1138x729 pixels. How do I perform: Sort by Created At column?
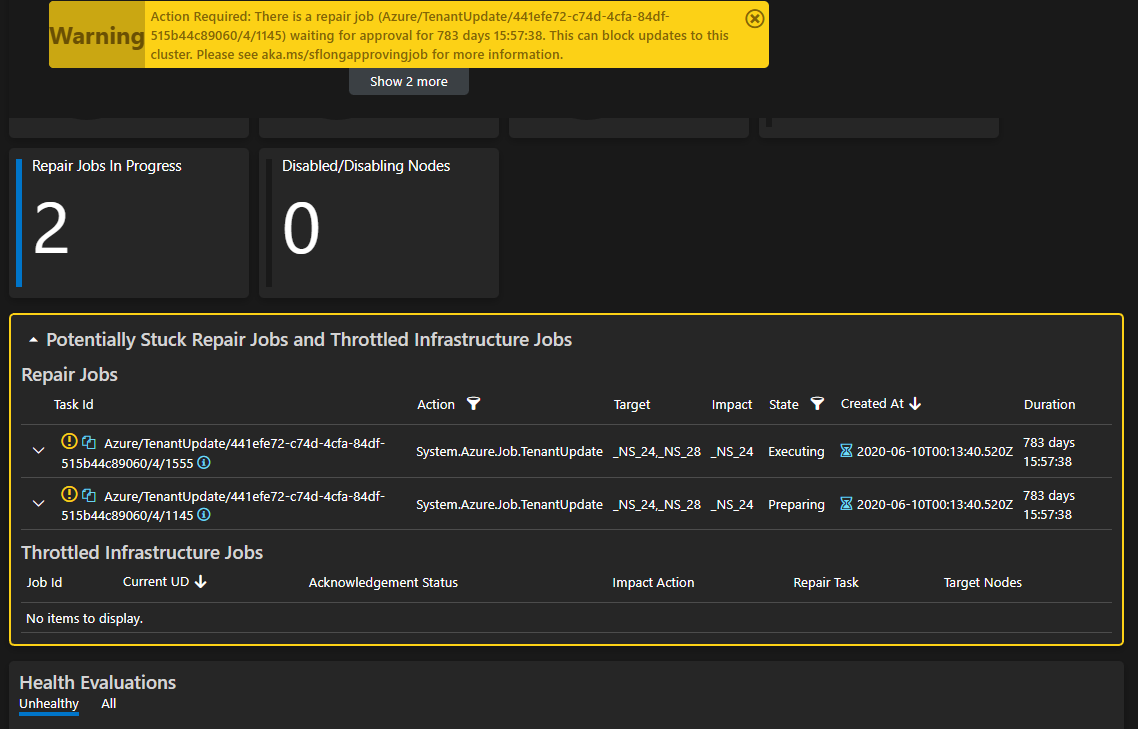click(x=872, y=404)
